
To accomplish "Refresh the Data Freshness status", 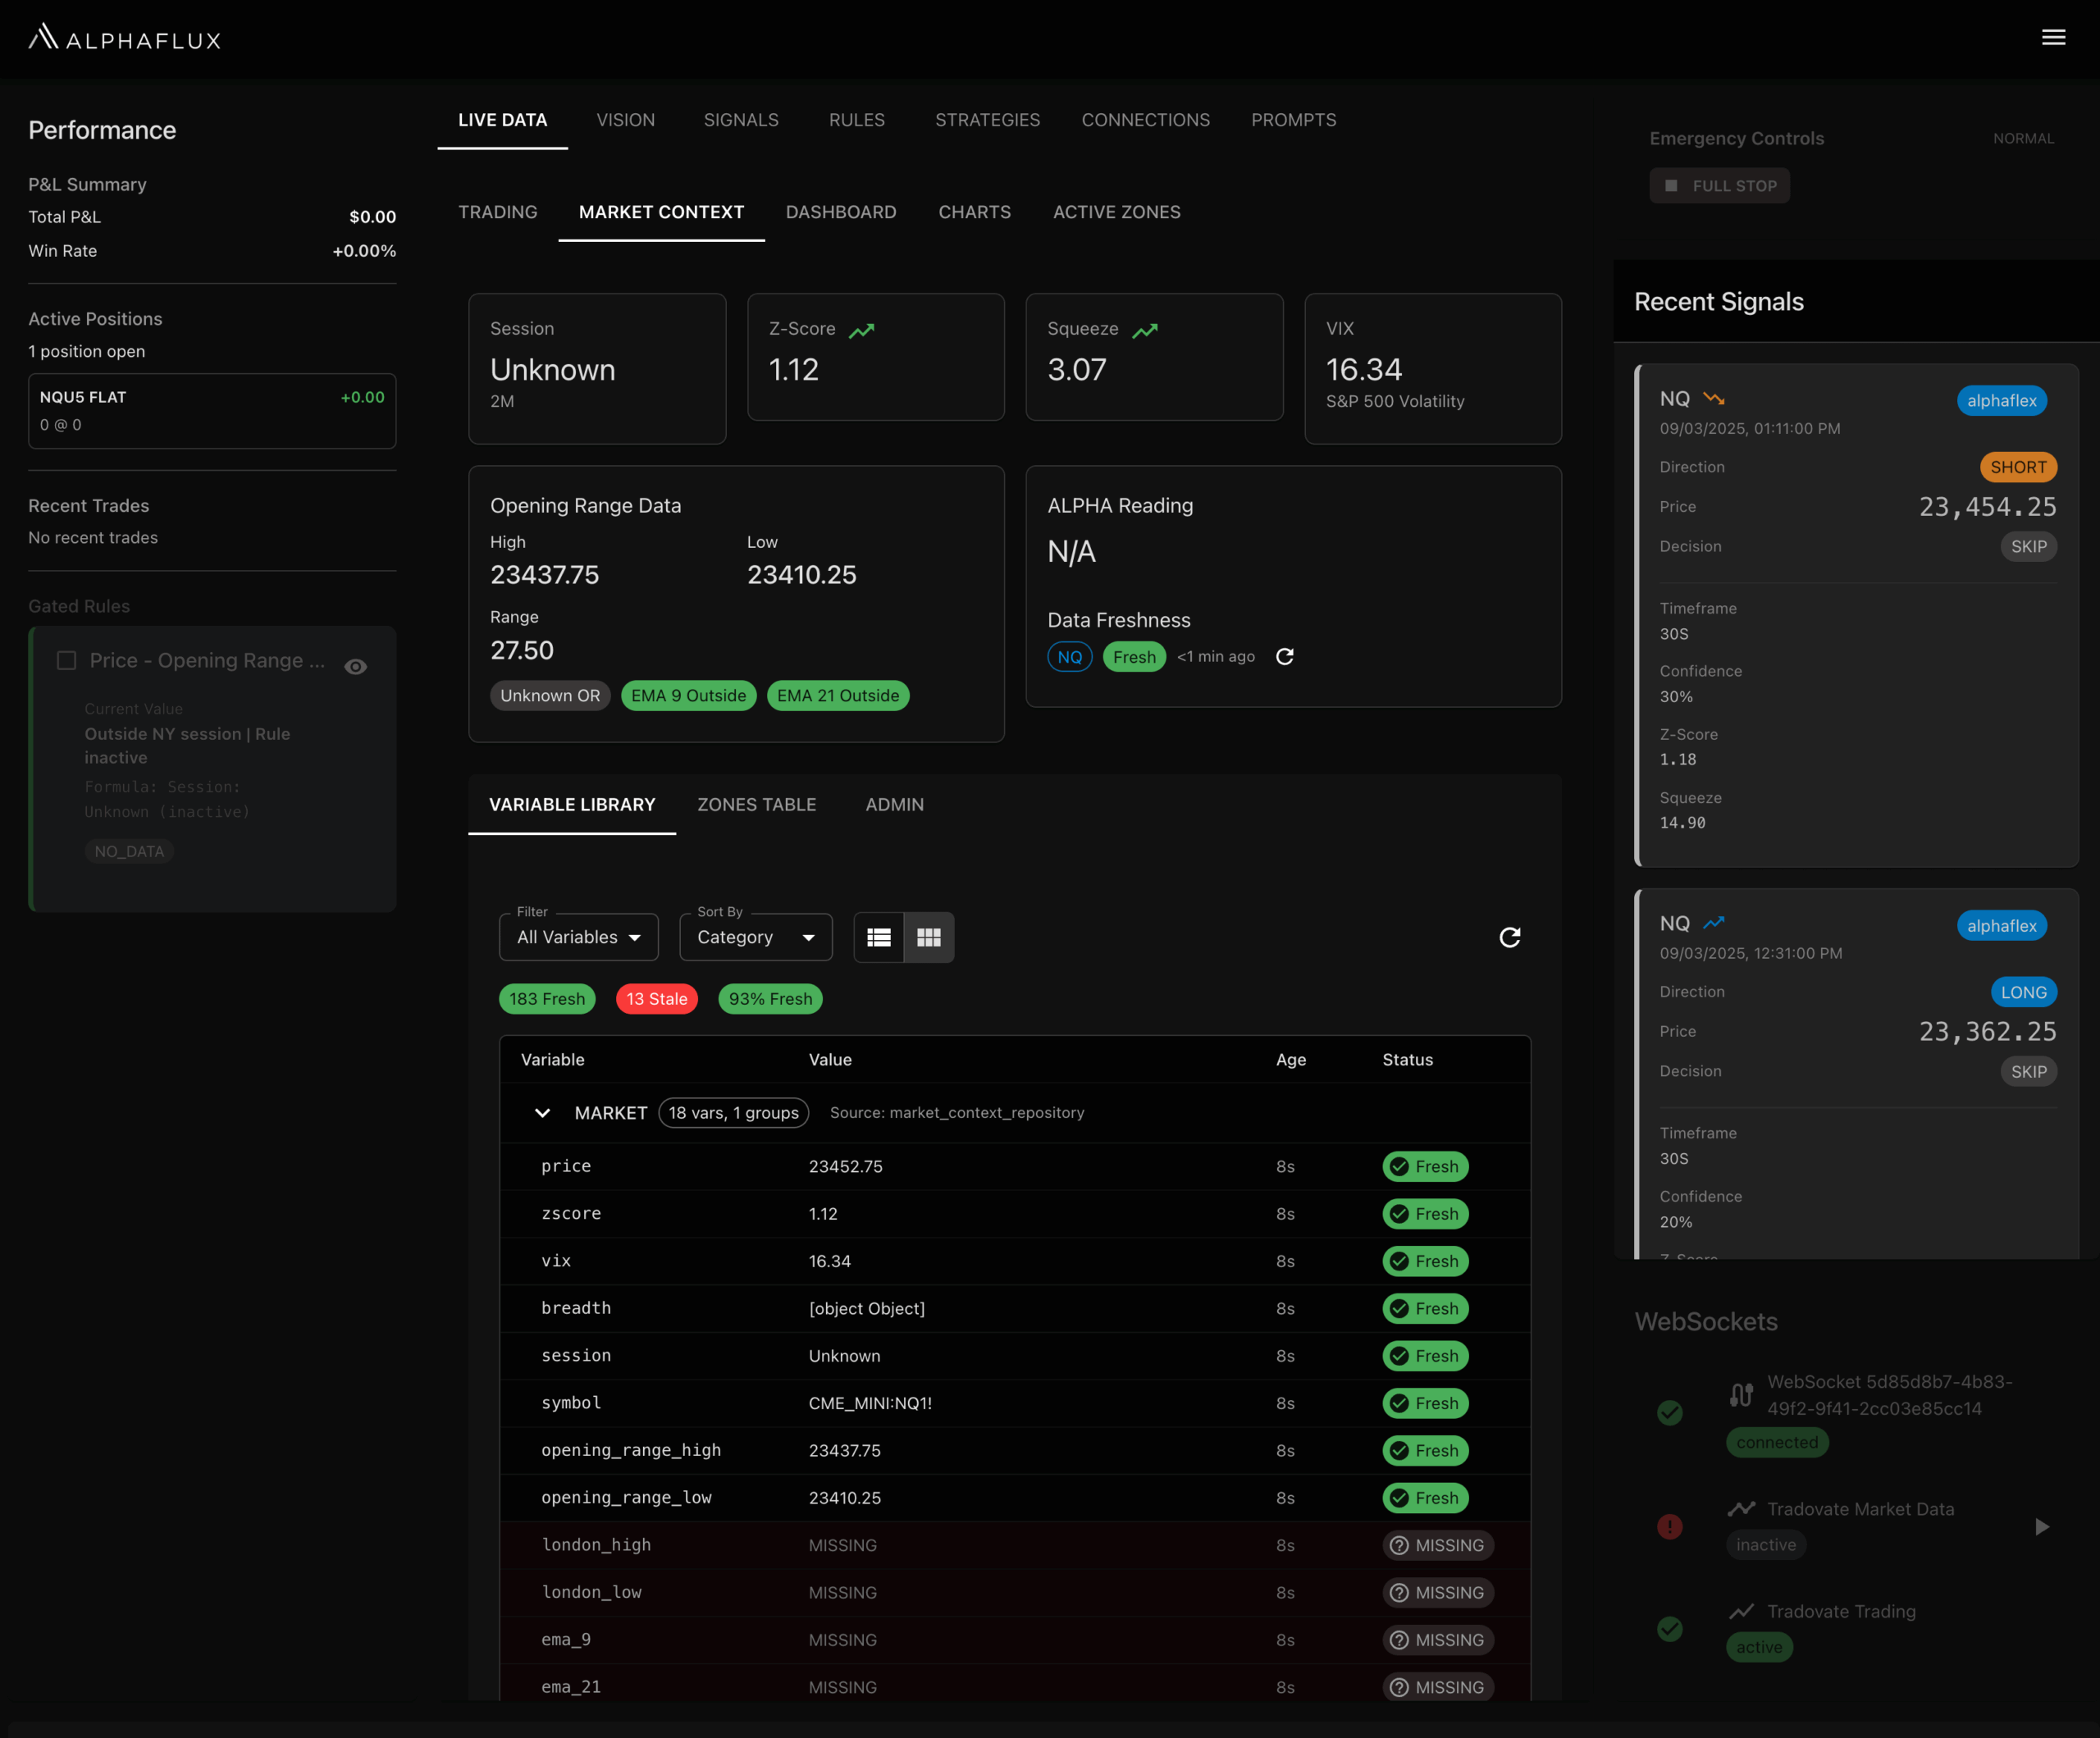I will tap(1285, 656).
